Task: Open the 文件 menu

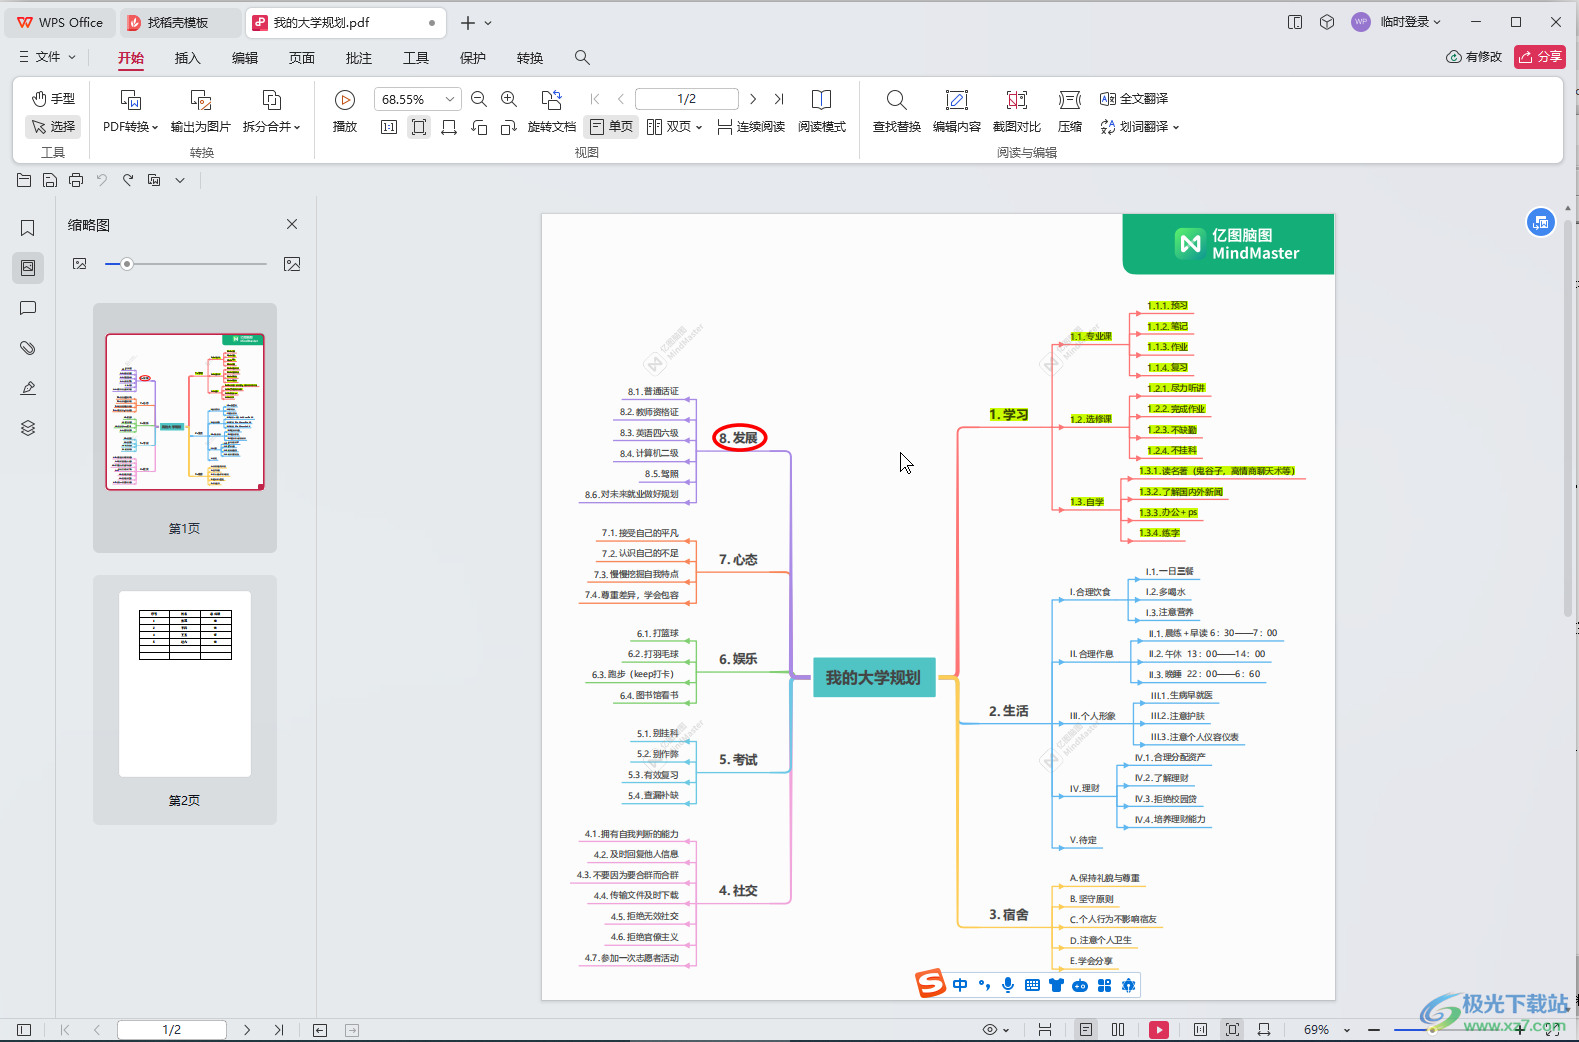Action: click(x=47, y=57)
